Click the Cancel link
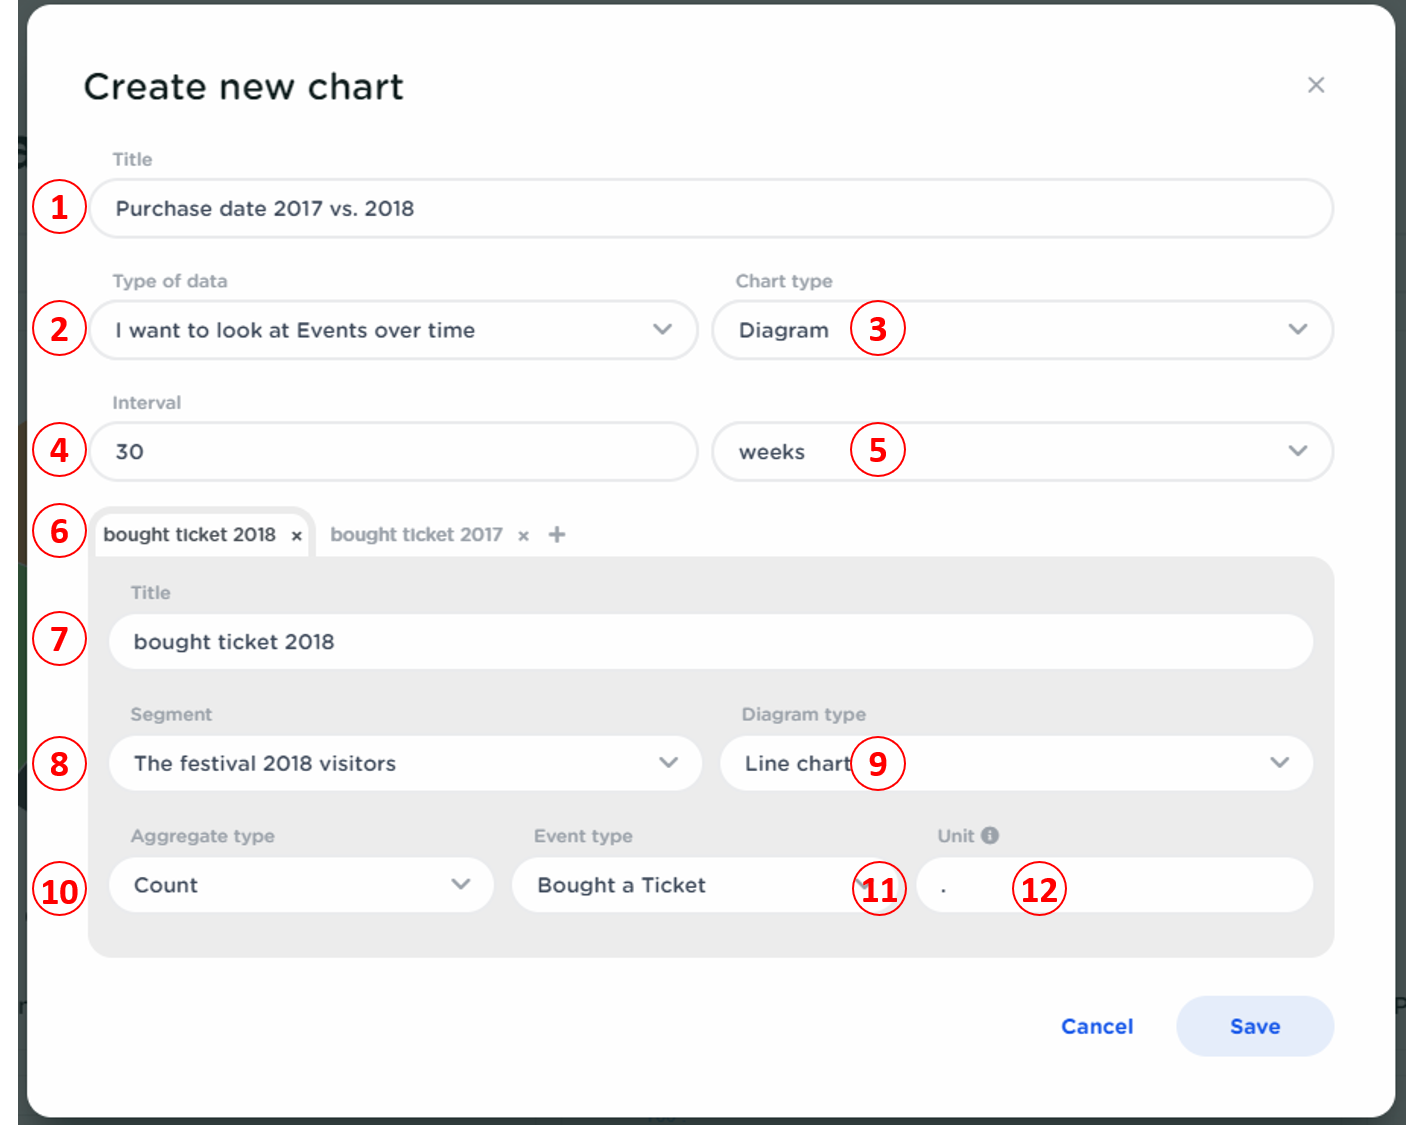This screenshot has width=1406, height=1125. click(1097, 1026)
